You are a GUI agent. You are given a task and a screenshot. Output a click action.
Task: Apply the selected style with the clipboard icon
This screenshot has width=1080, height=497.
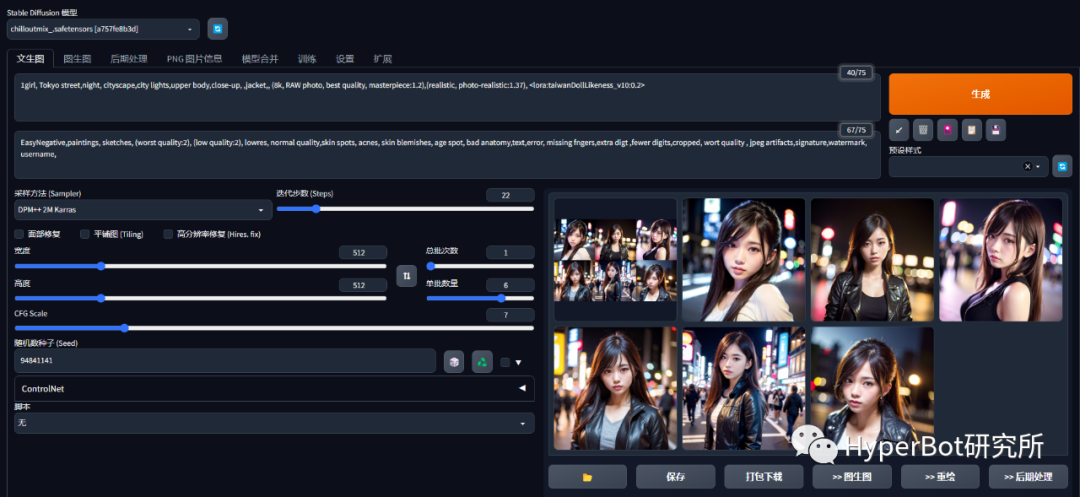click(971, 129)
